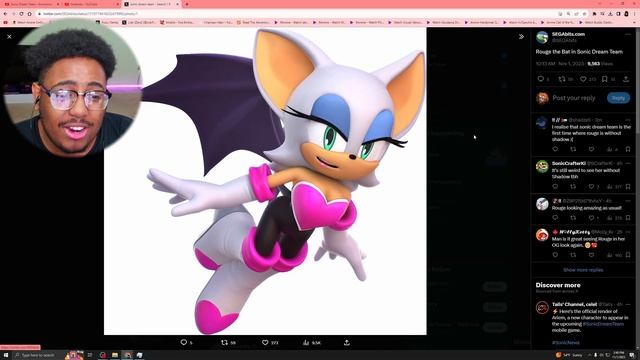Like the 'OG look again' reply
This screenshot has height=360, width=640.
591,255
